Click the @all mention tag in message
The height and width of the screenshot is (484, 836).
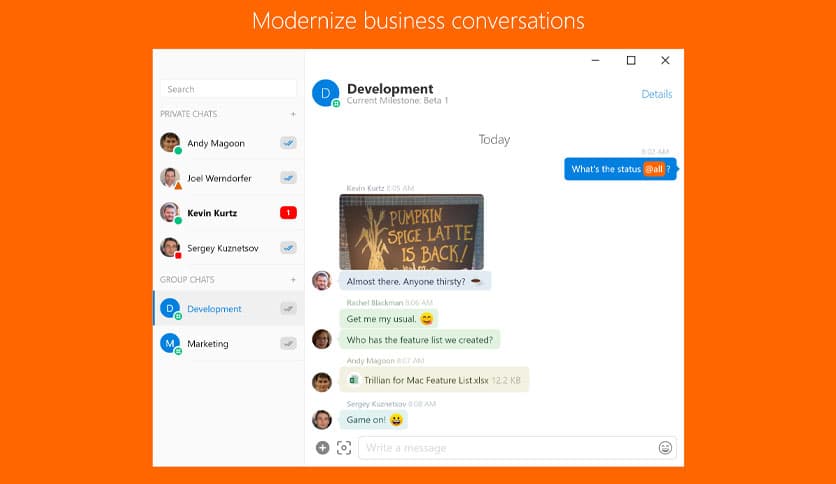coord(654,169)
